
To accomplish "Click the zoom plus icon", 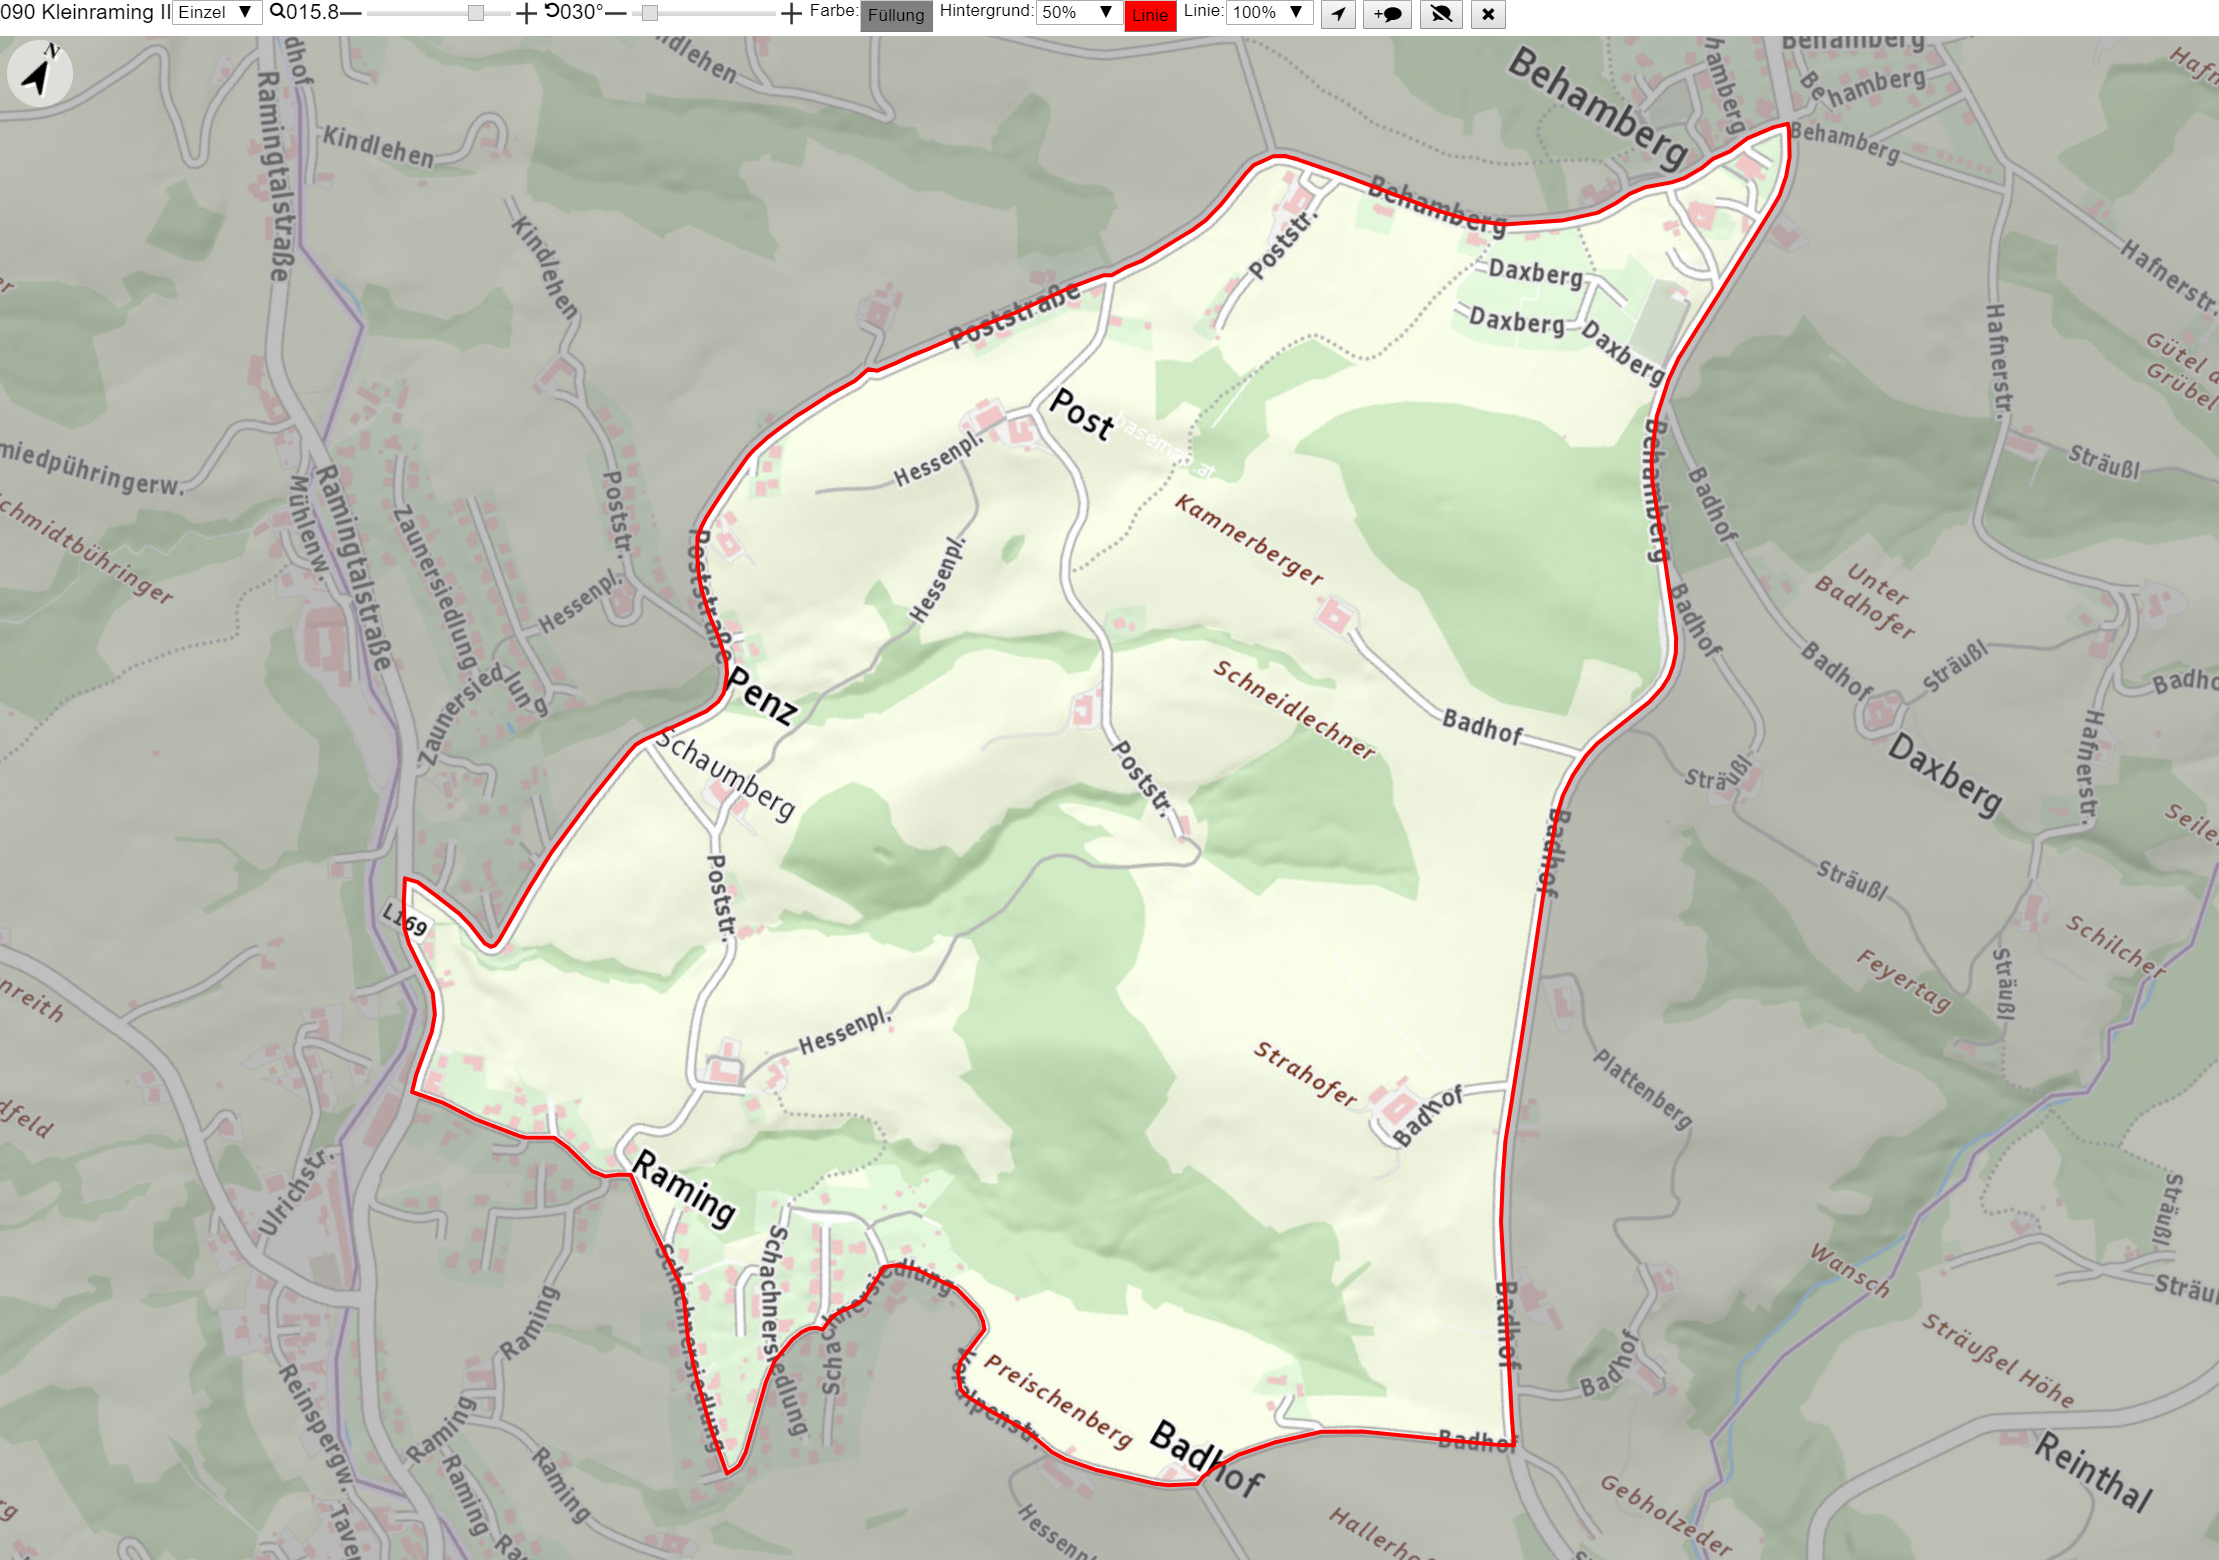I will click(526, 13).
